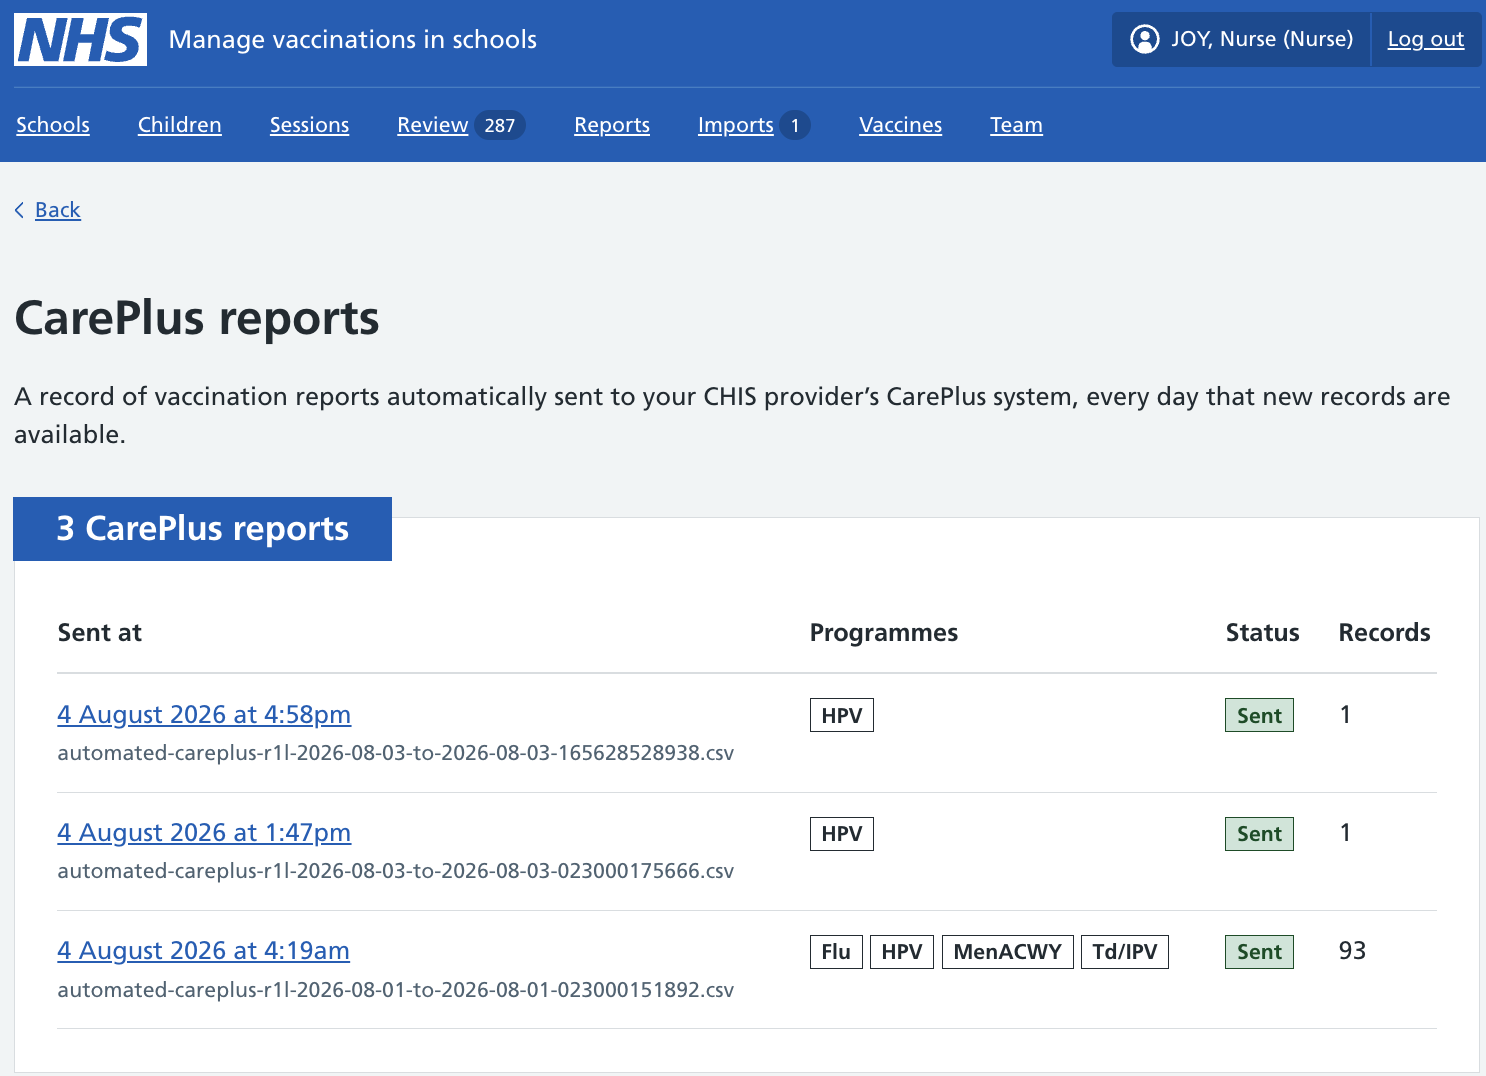This screenshot has width=1486, height=1076.
Task: Click filename ending 023000151892.csv
Action: [396, 990]
